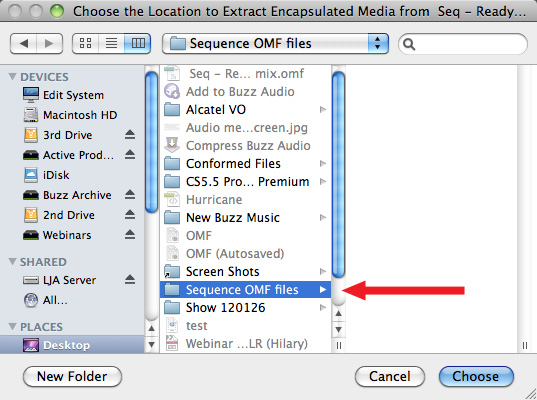Go back to previous folder
537x400 pixels.
coord(23,43)
